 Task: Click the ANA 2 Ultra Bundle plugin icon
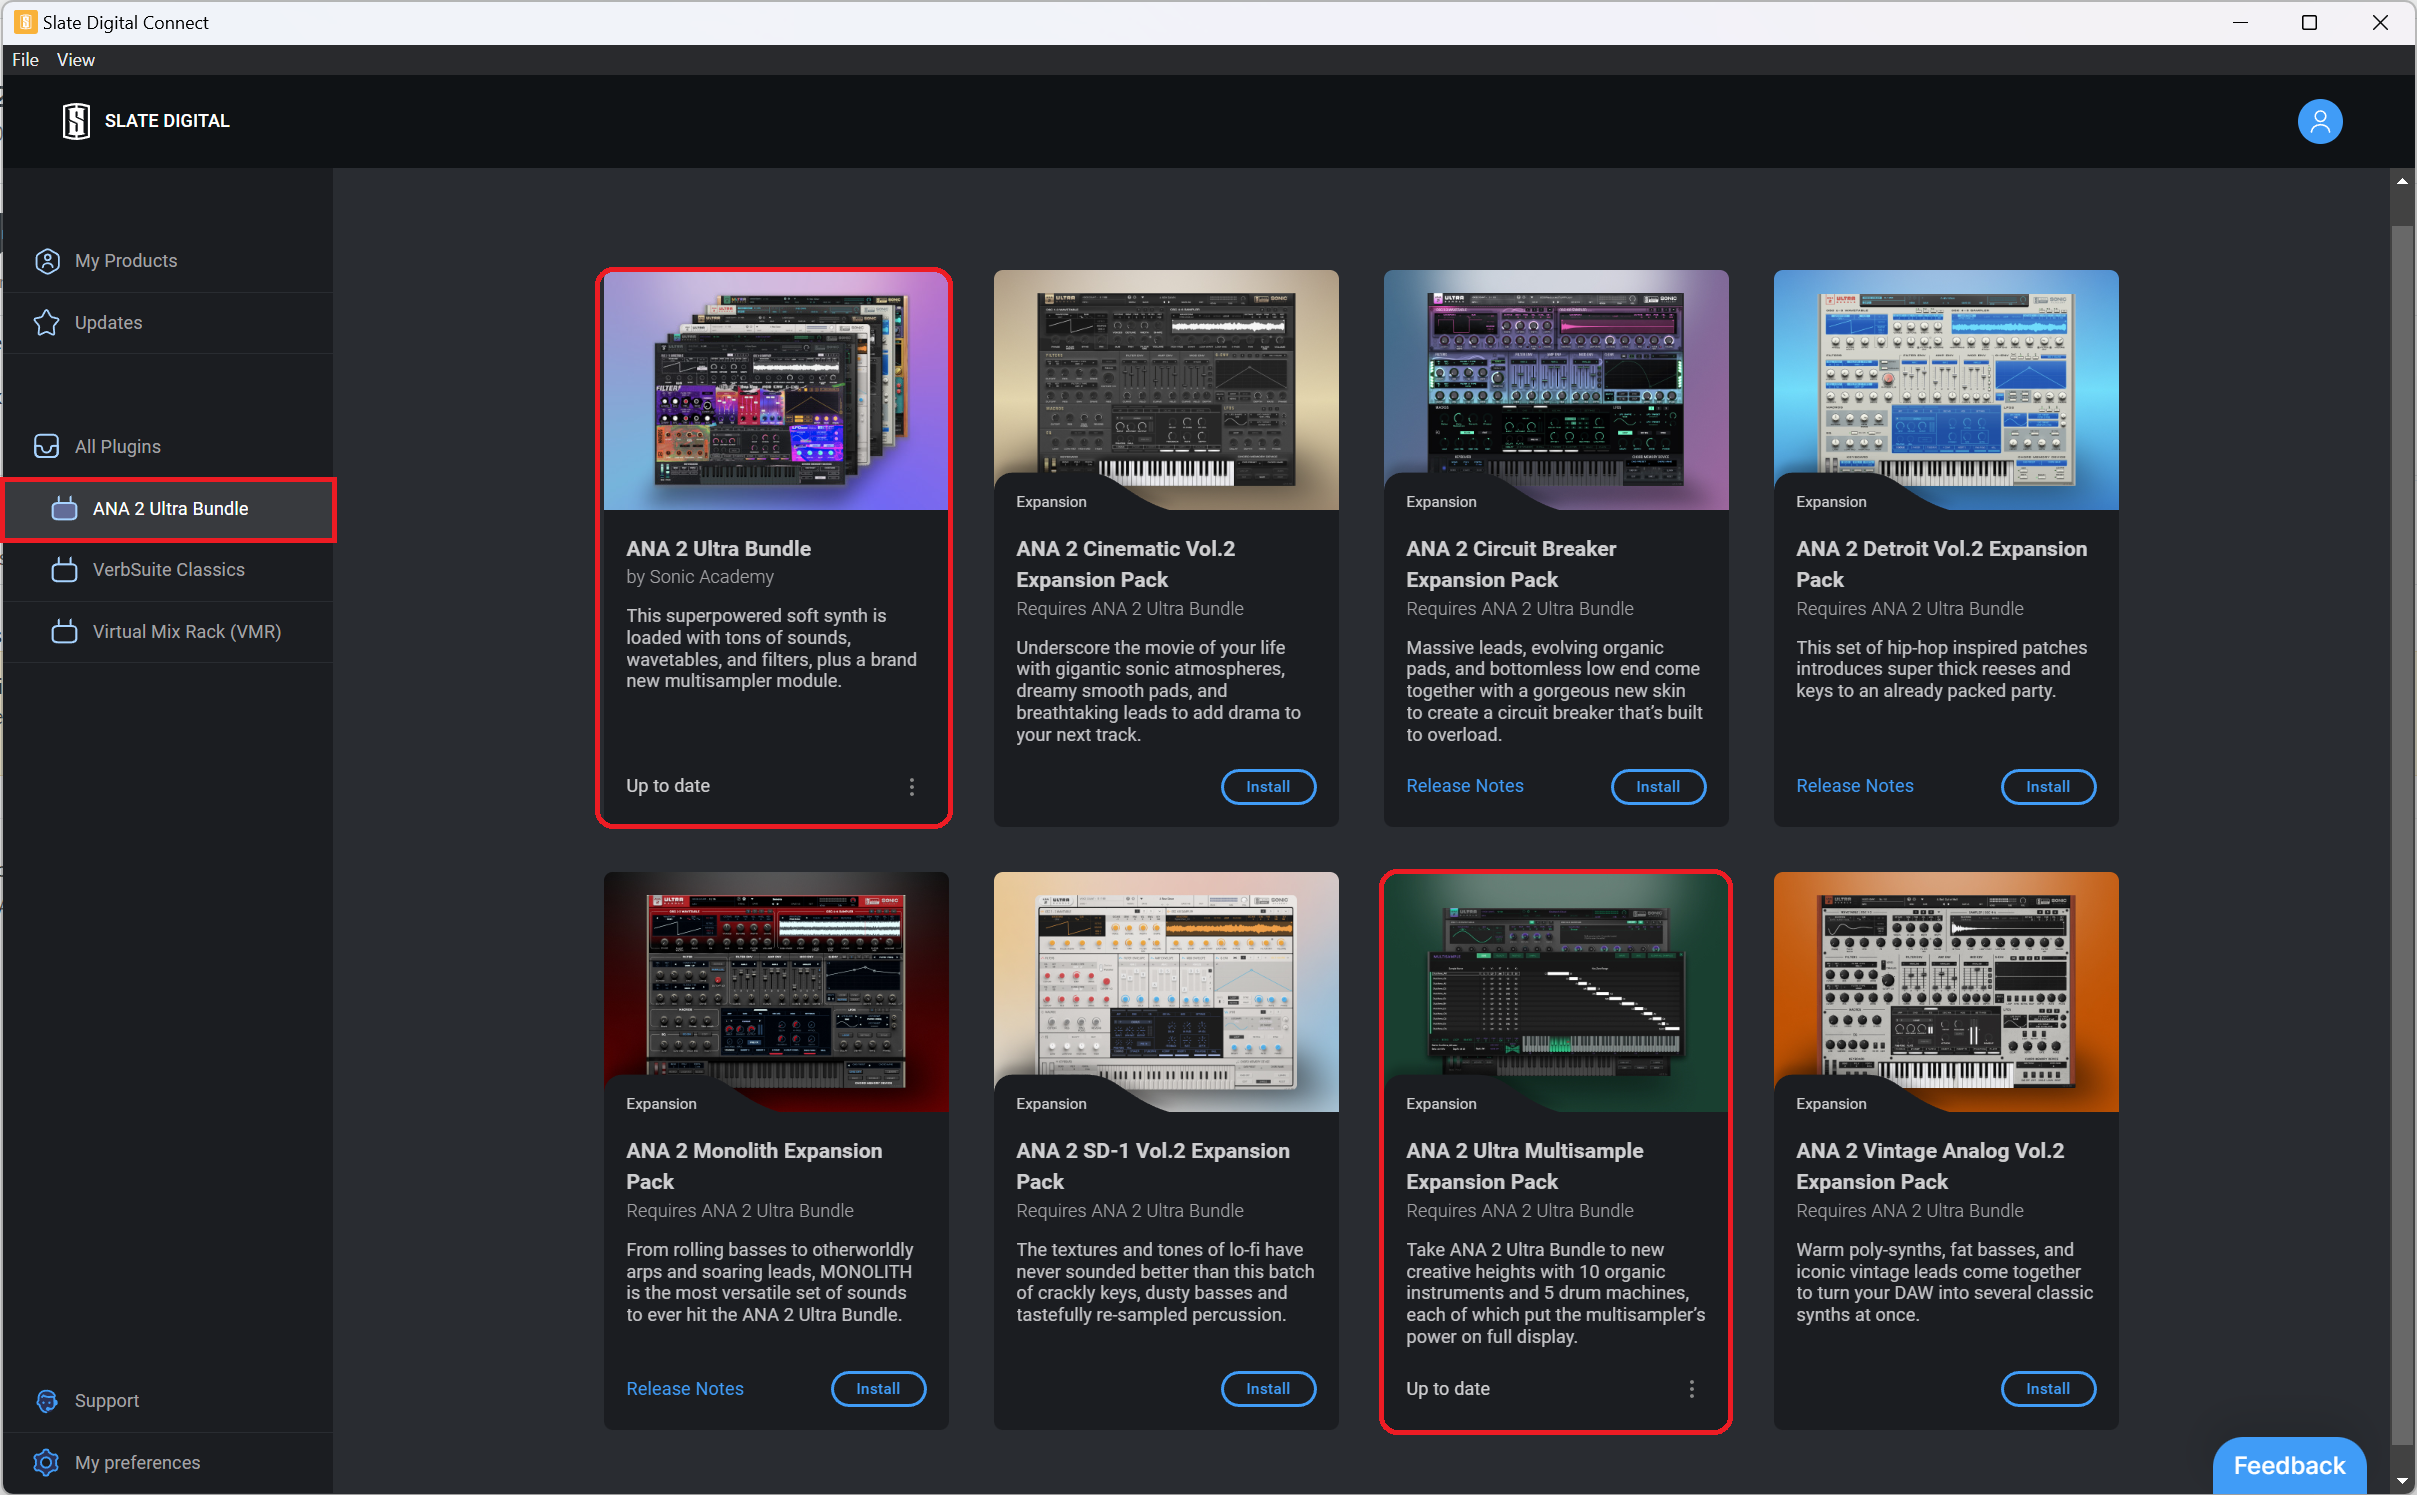tap(65, 508)
